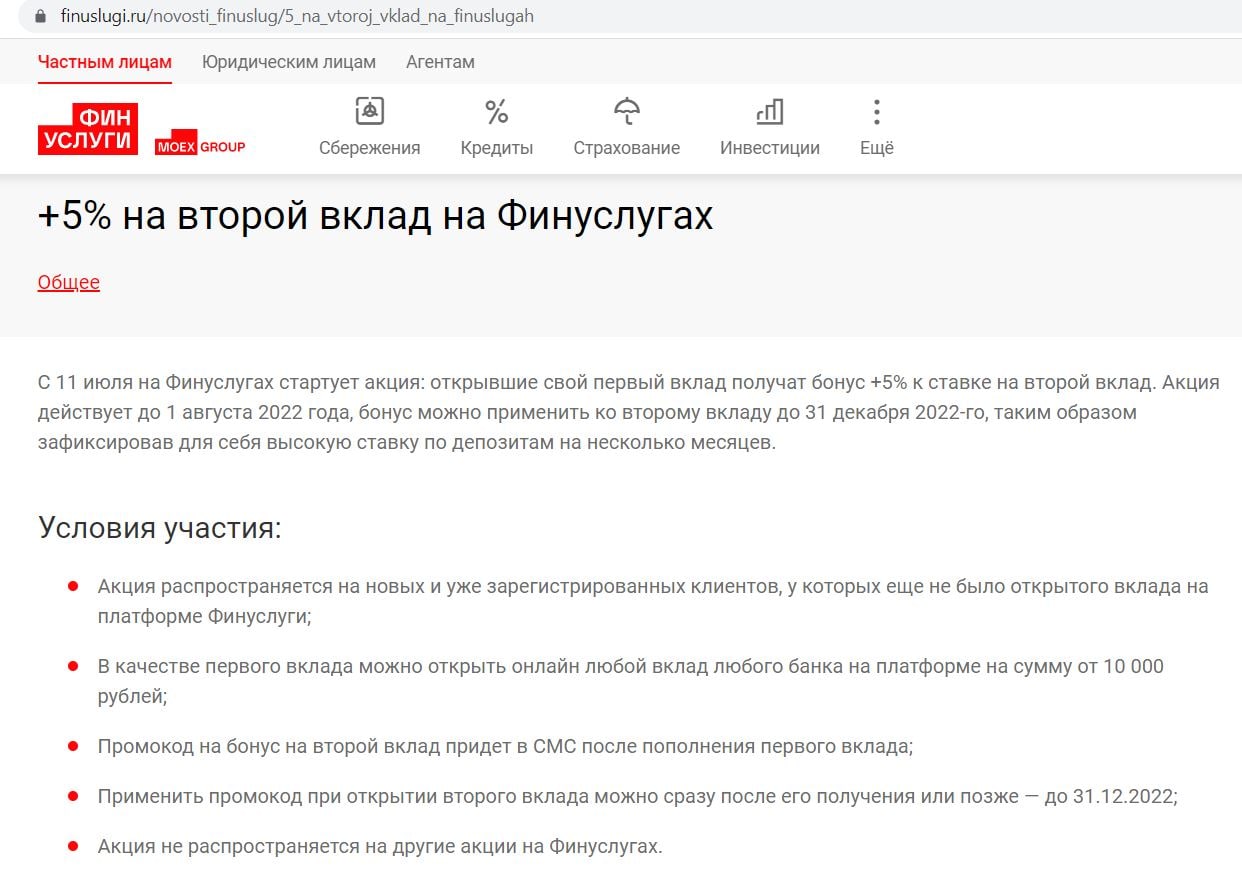Screen dimensions: 1242x870
Task: Click the 'Условия участия:' section heading
Action: click(160, 527)
